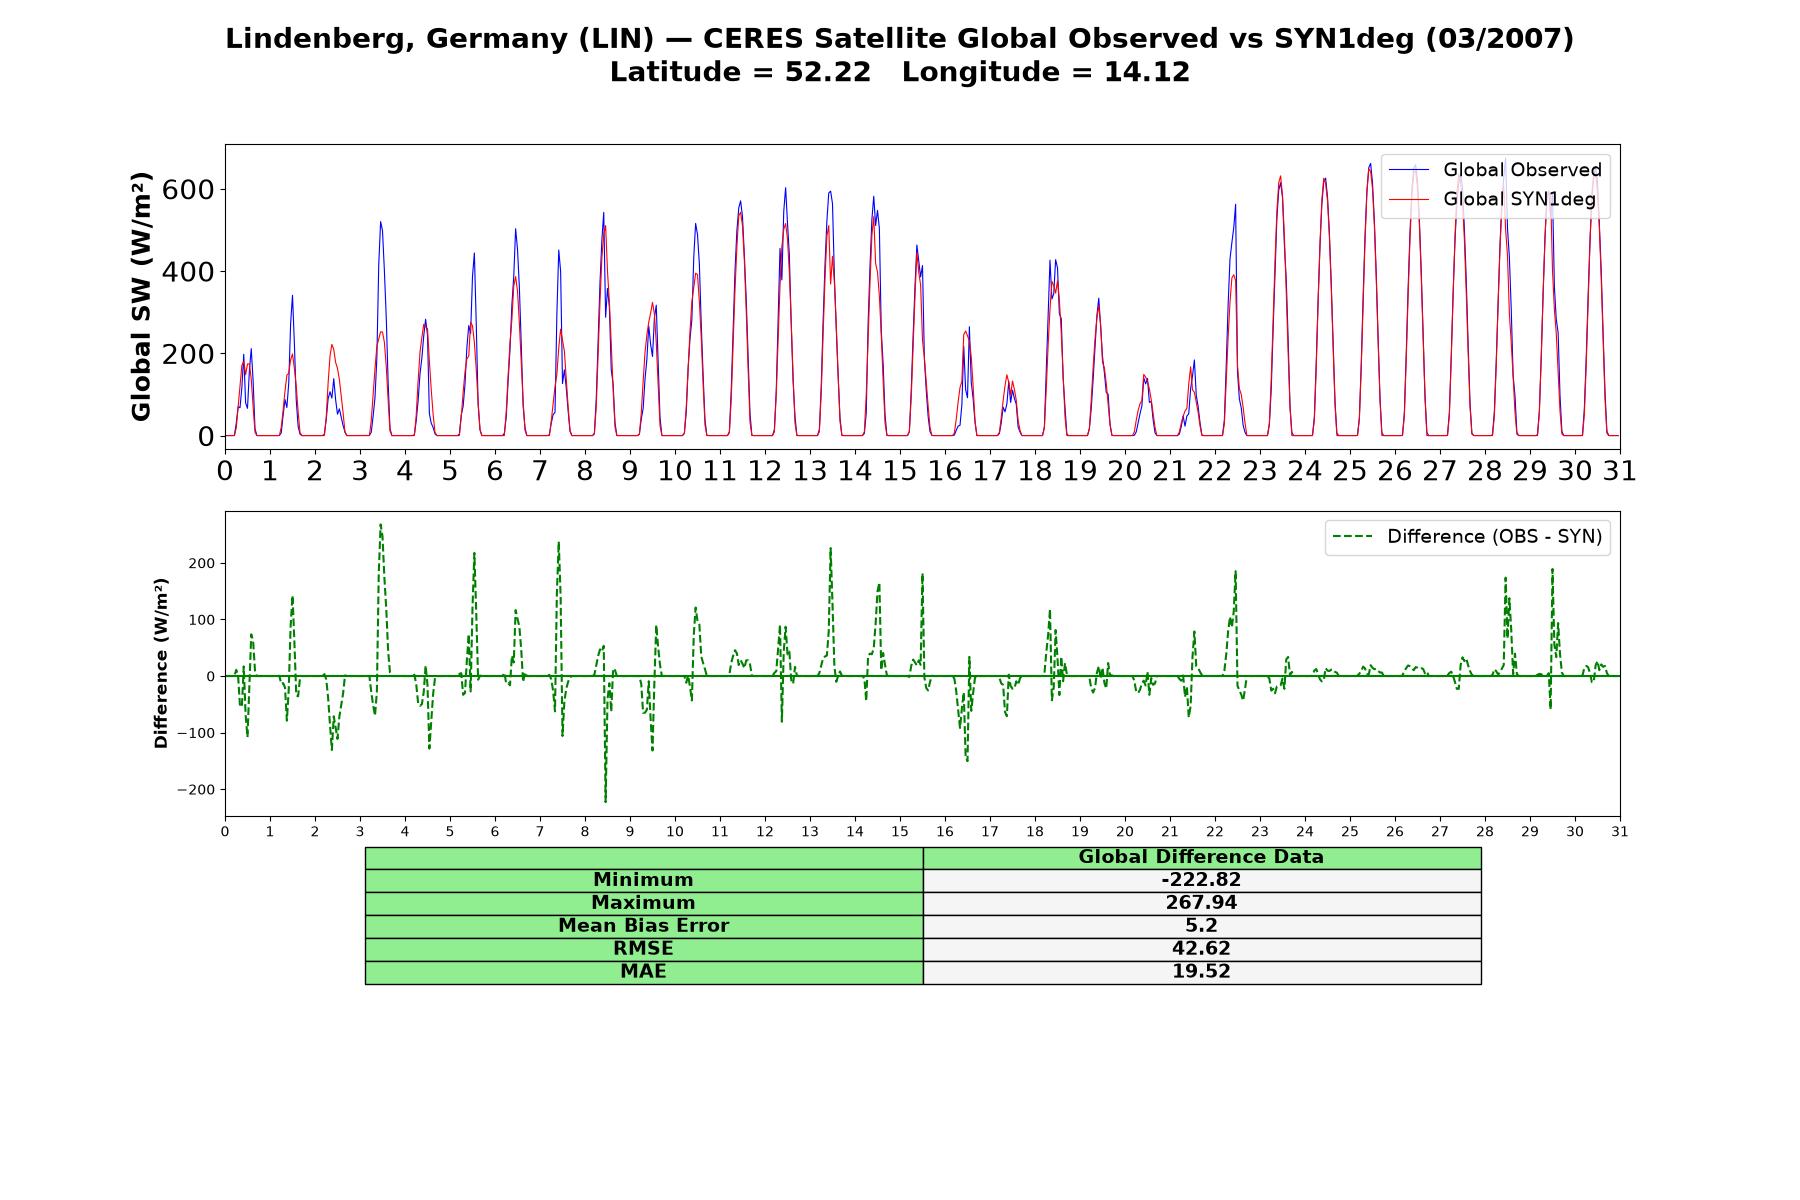The image size is (1800, 1200).
Task: Click day 31 tick on lower chart
Action: click(x=1620, y=832)
